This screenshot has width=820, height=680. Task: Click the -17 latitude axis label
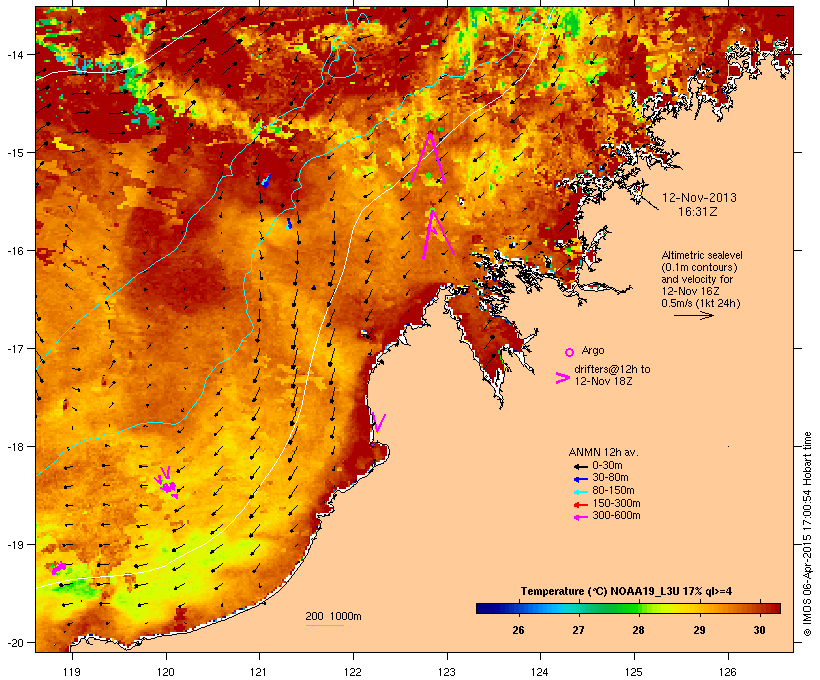tap(14, 348)
